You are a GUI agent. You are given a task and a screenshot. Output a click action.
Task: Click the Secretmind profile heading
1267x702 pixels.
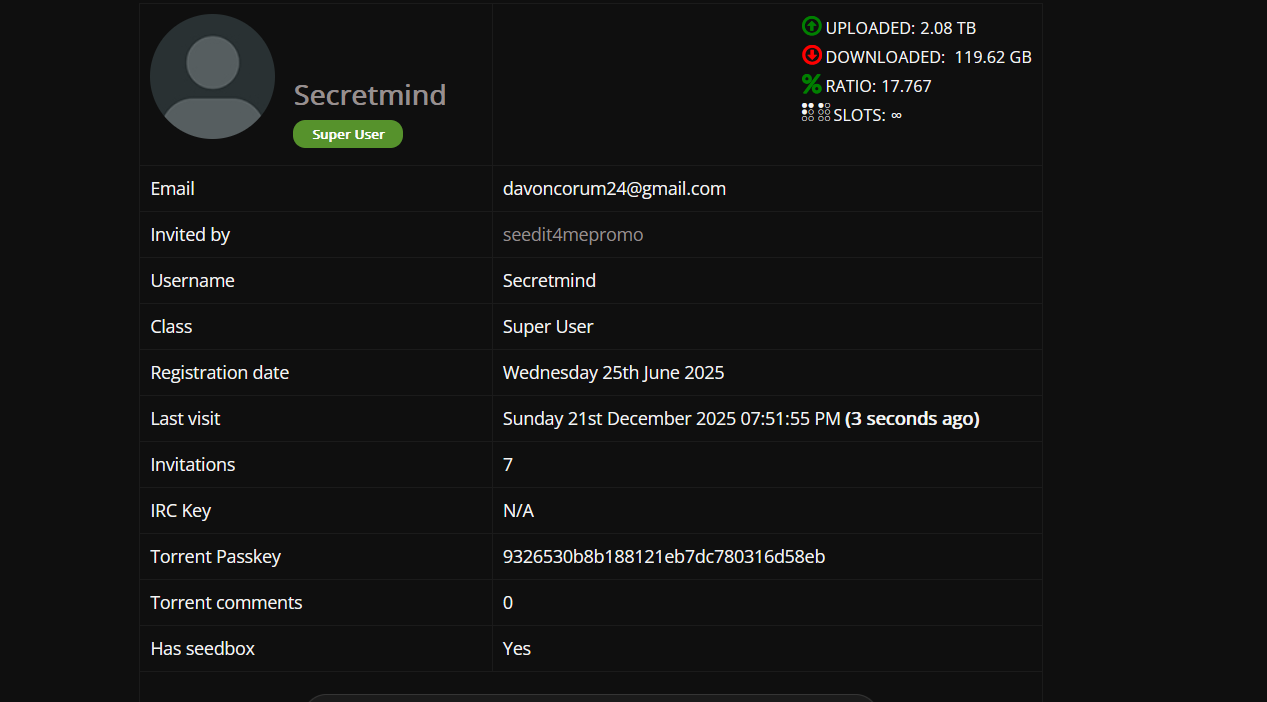click(x=370, y=95)
